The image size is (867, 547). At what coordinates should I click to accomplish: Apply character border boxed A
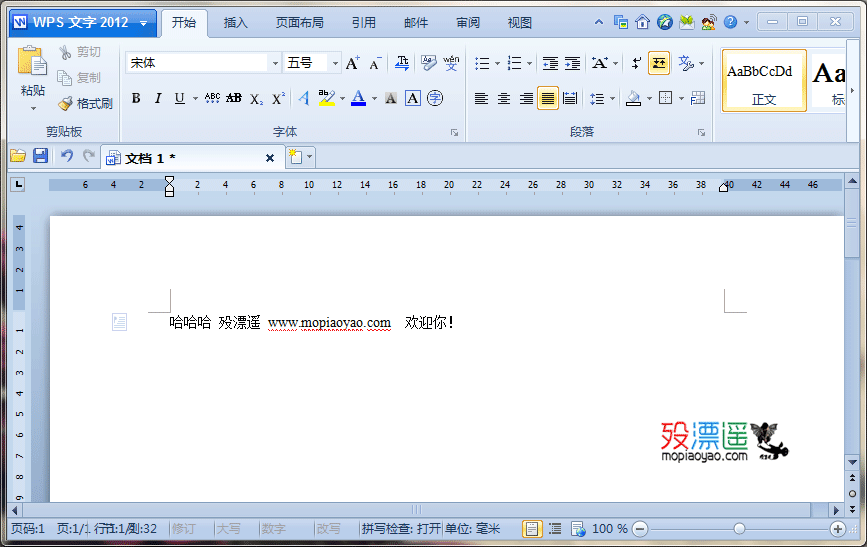tap(412, 98)
